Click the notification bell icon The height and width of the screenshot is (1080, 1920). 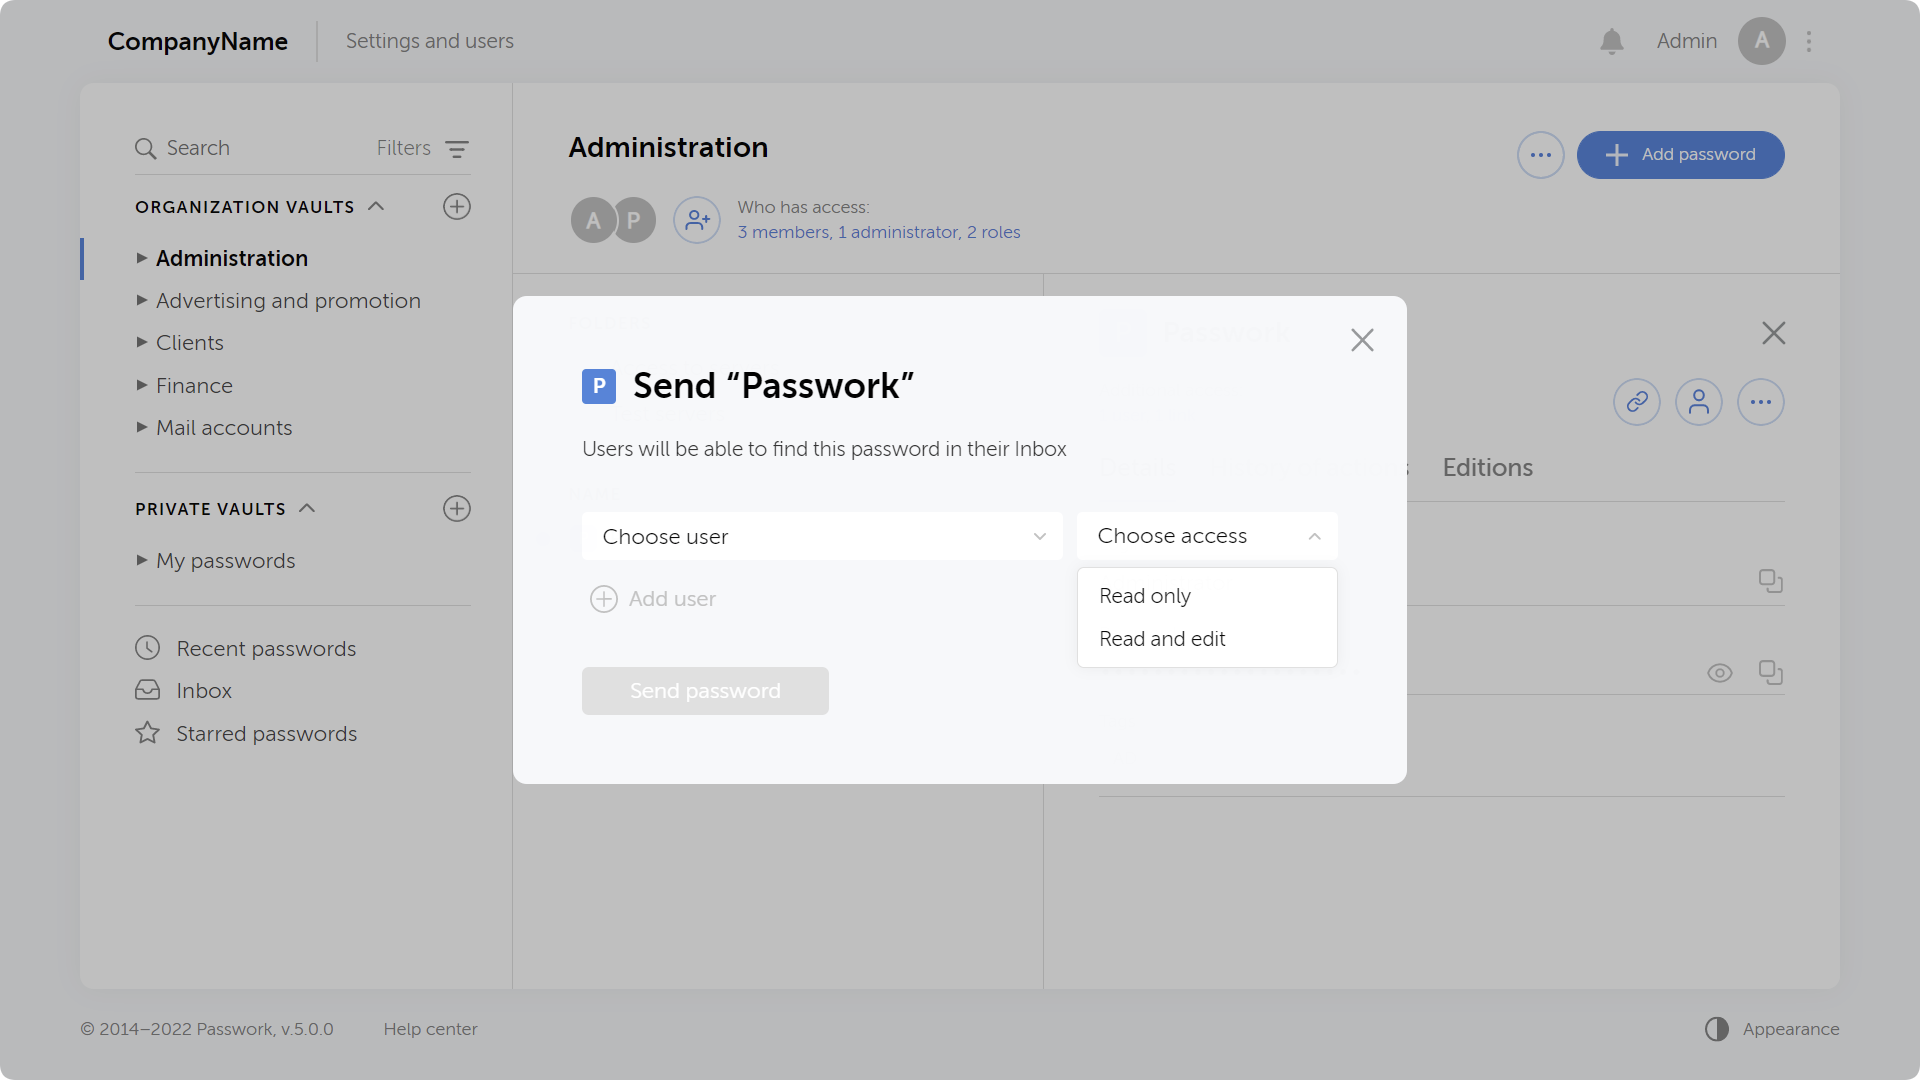click(1611, 41)
